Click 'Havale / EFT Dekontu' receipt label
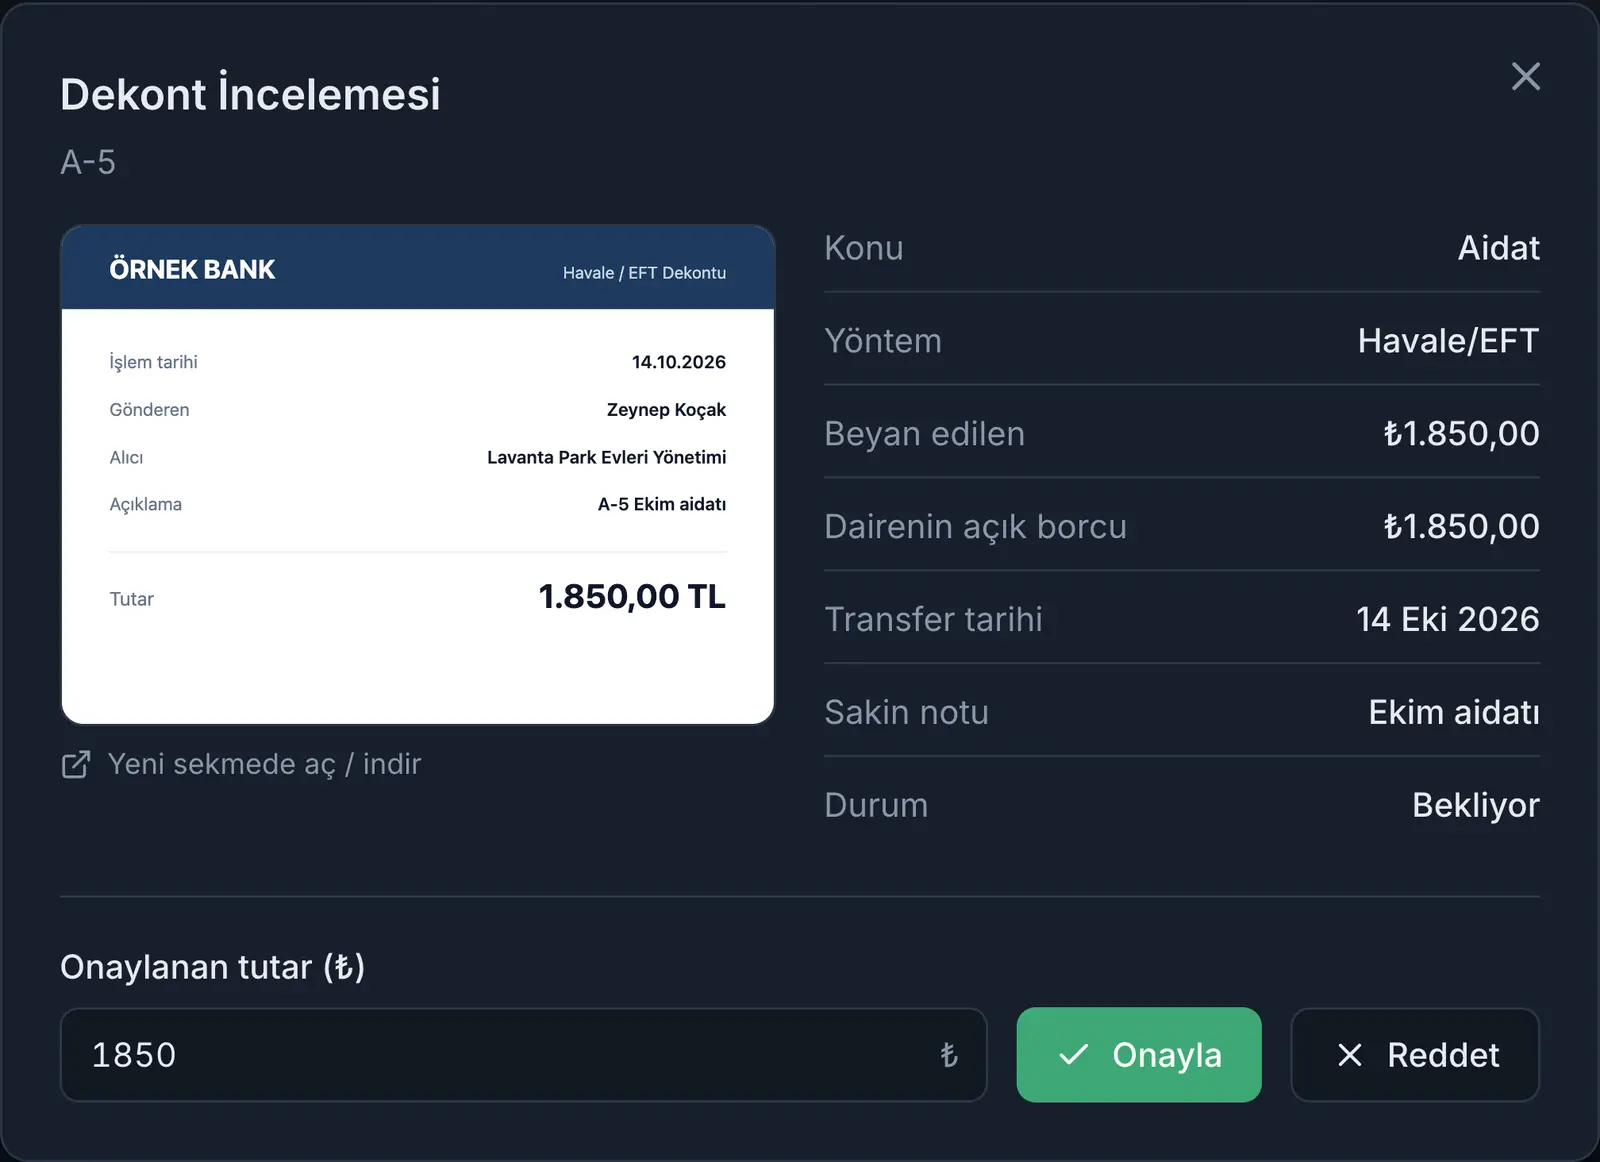The width and height of the screenshot is (1600, 1162). click(x=644, y=273)
